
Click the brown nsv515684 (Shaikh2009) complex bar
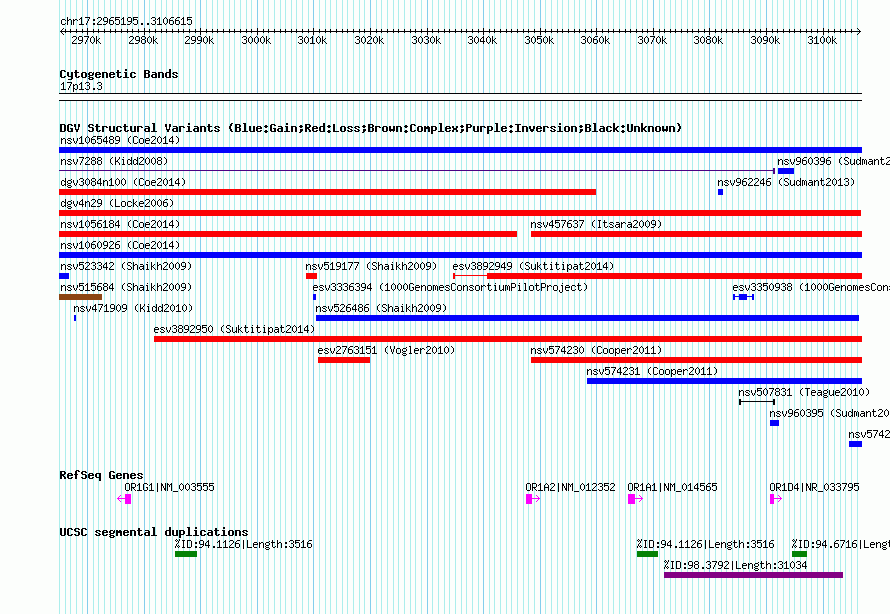[x=81, y=297]
